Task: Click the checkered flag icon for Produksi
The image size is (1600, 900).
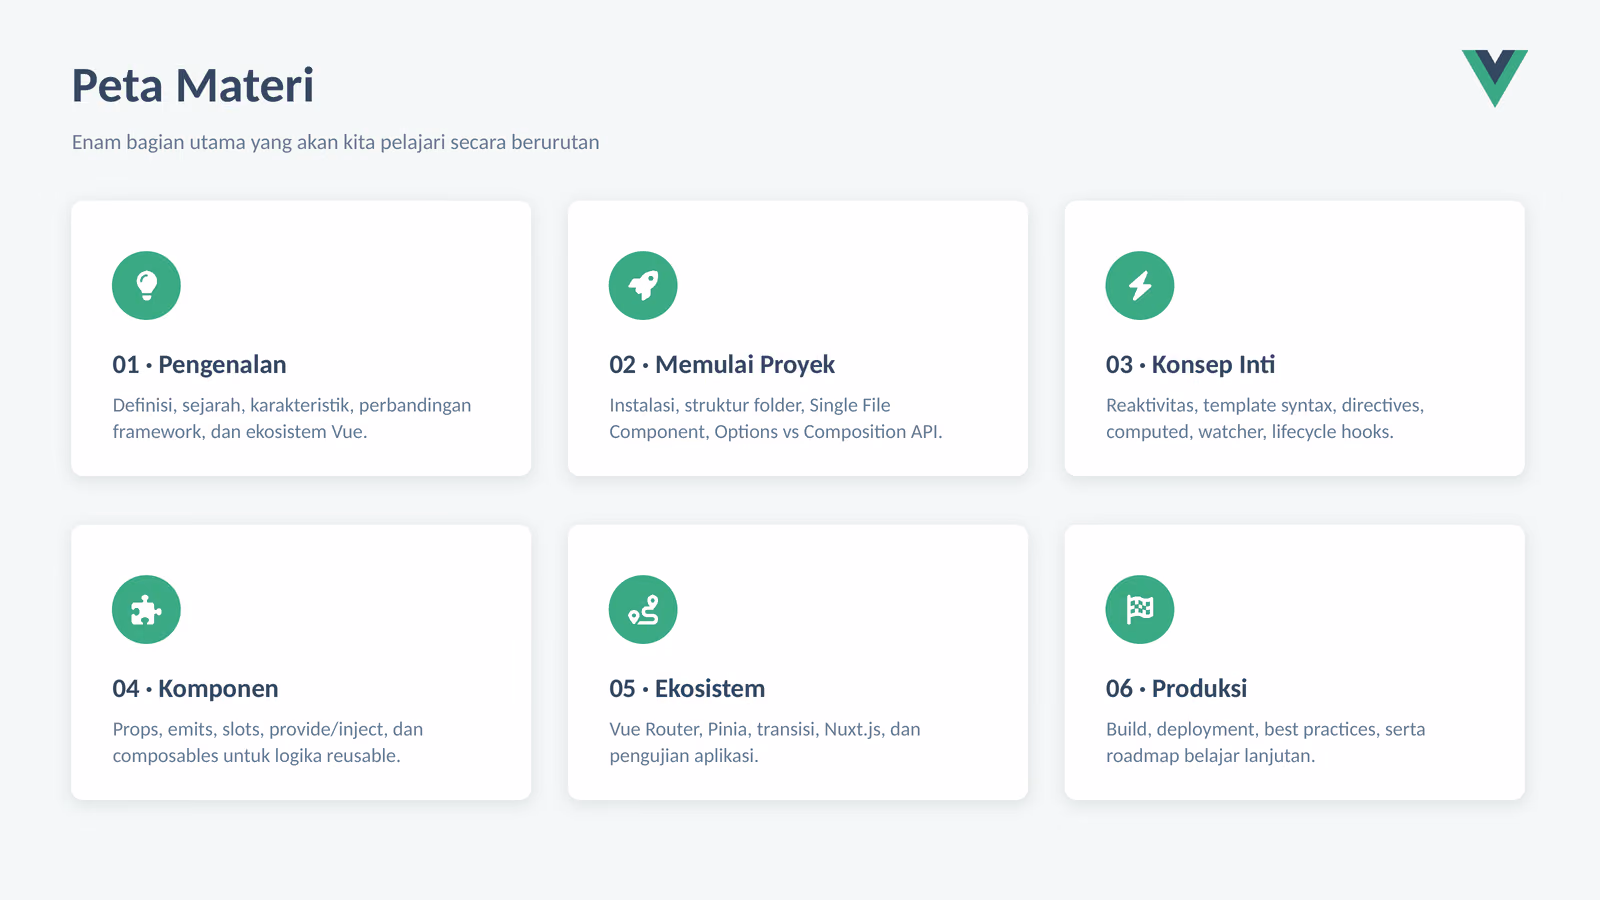Action: [1140, 609]
